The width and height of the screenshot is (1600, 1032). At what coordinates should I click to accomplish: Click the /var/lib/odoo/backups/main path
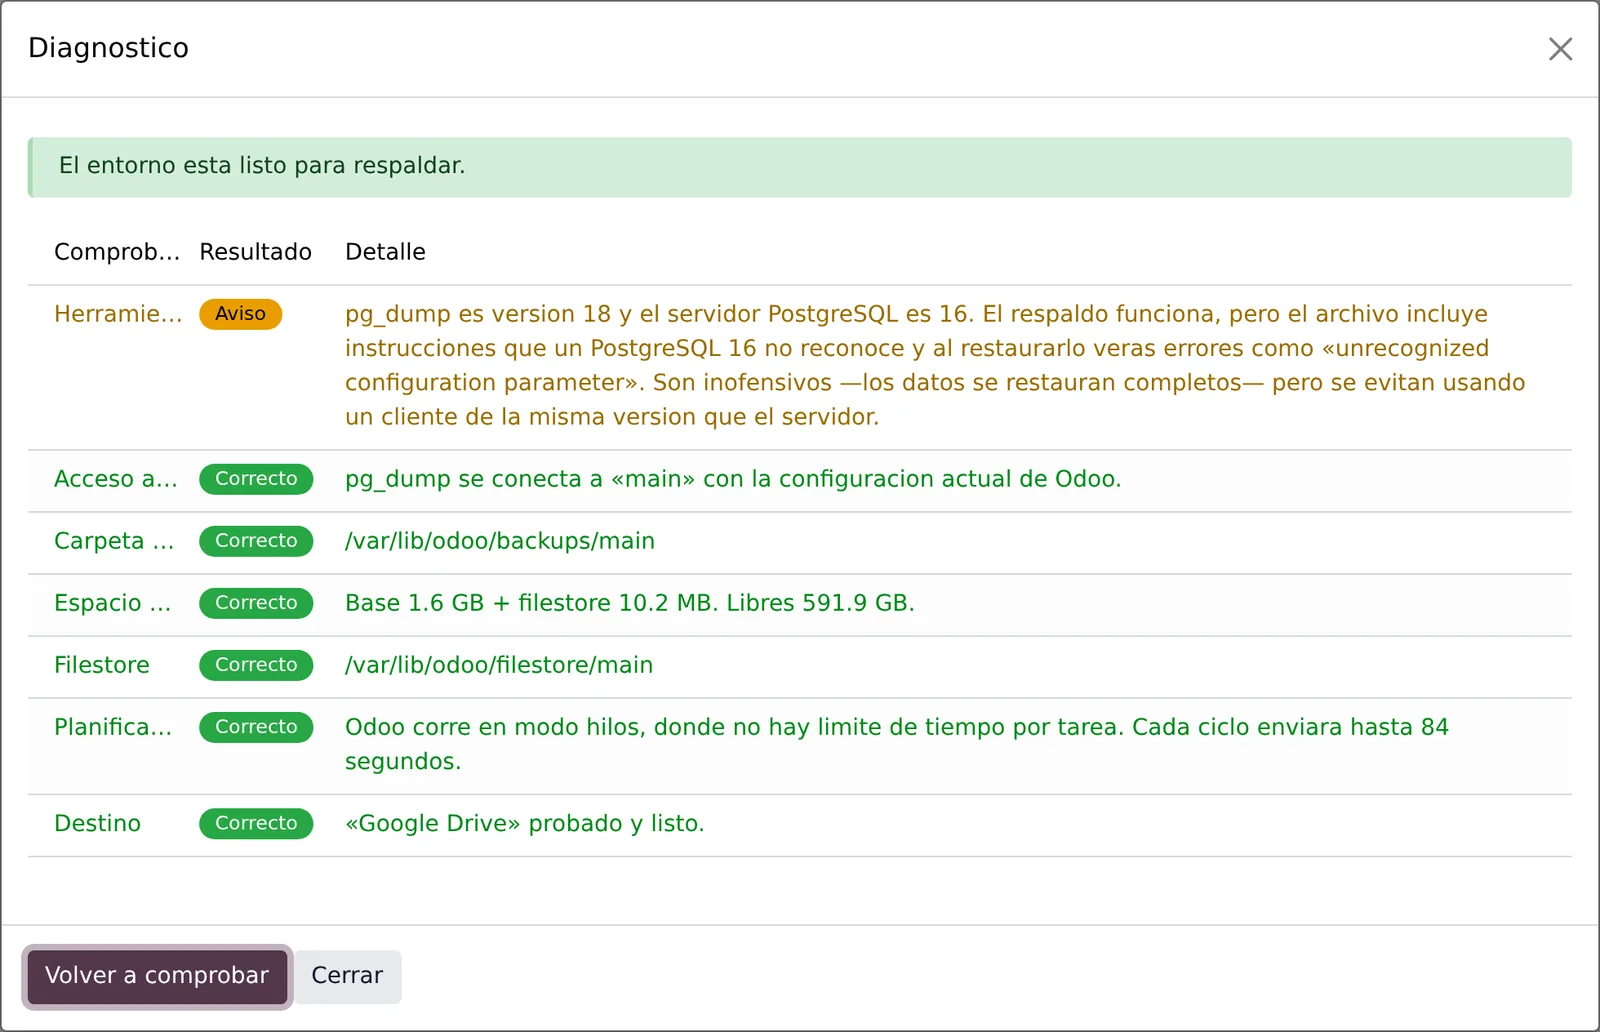(x=500, y=541)
